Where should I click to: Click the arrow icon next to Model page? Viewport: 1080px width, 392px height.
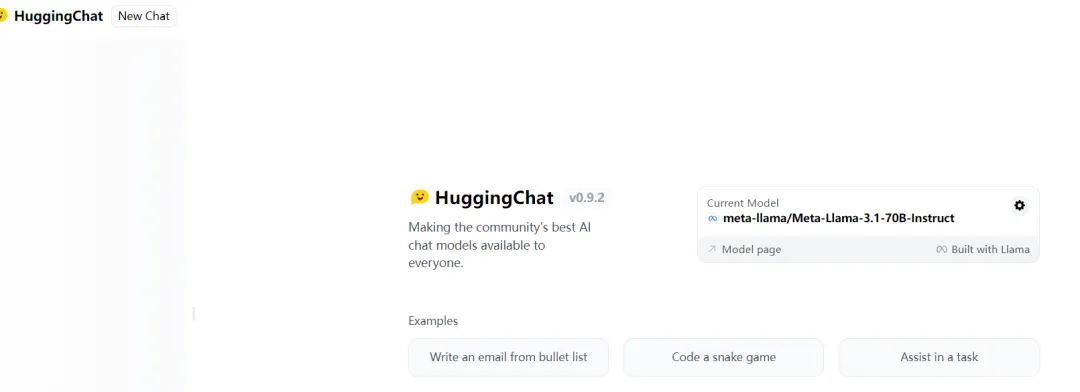712,249
